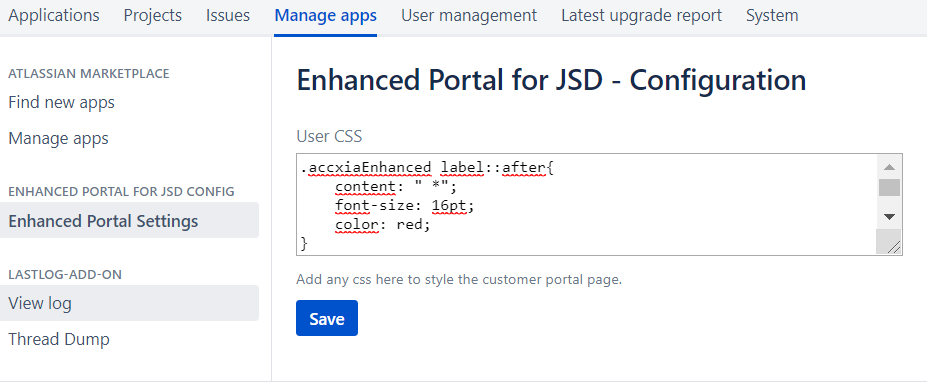Open the System tab
The width and height of the screenshot is (927, 382).
[x=772, y=15]
